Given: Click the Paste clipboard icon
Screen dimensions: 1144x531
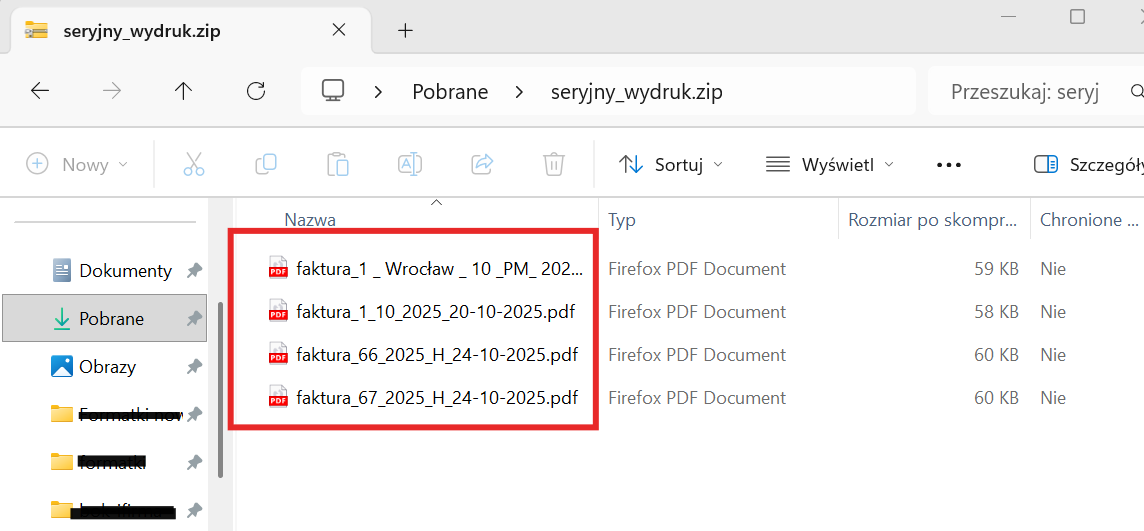Looking at the screenshot, I should point(338,164).
